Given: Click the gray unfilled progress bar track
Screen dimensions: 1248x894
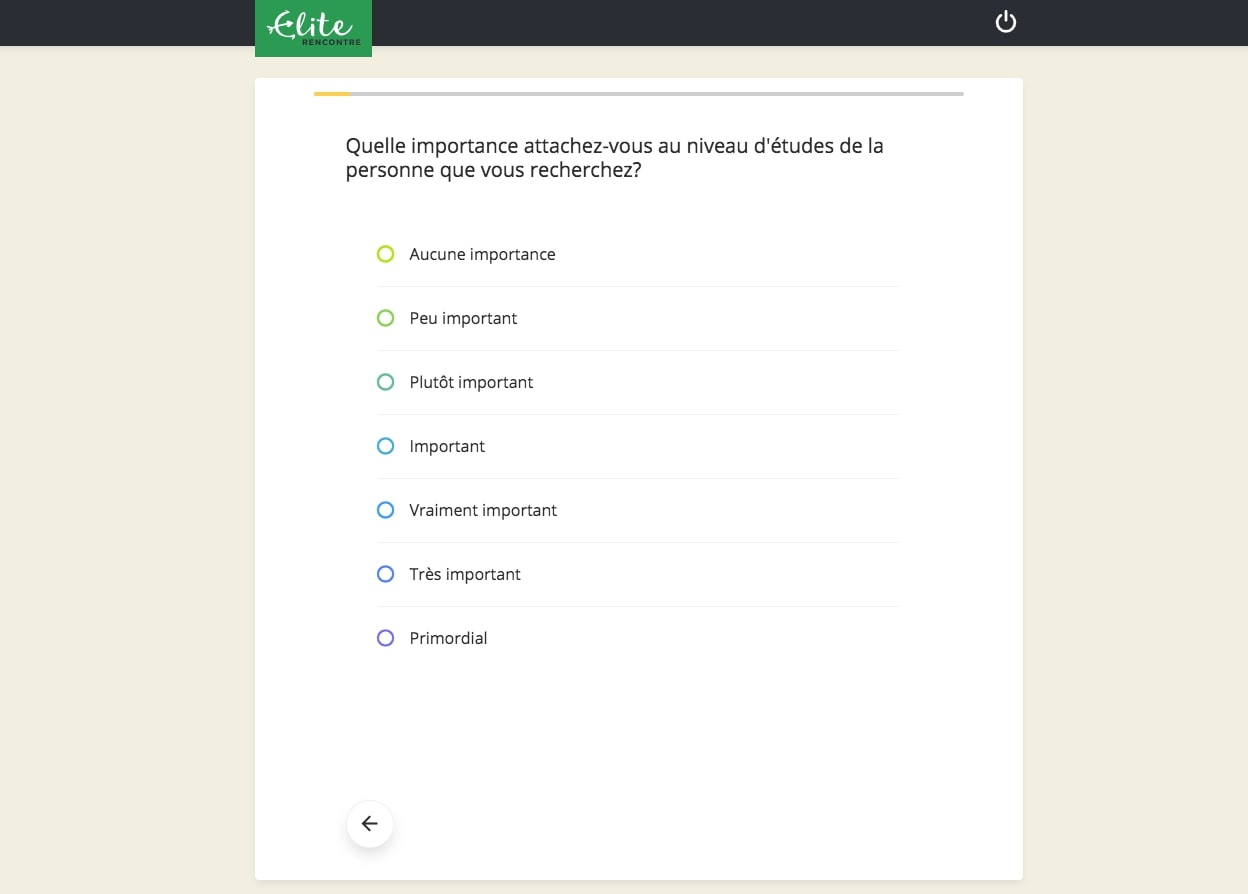Looking at the screenshot, I should (657, 94).
